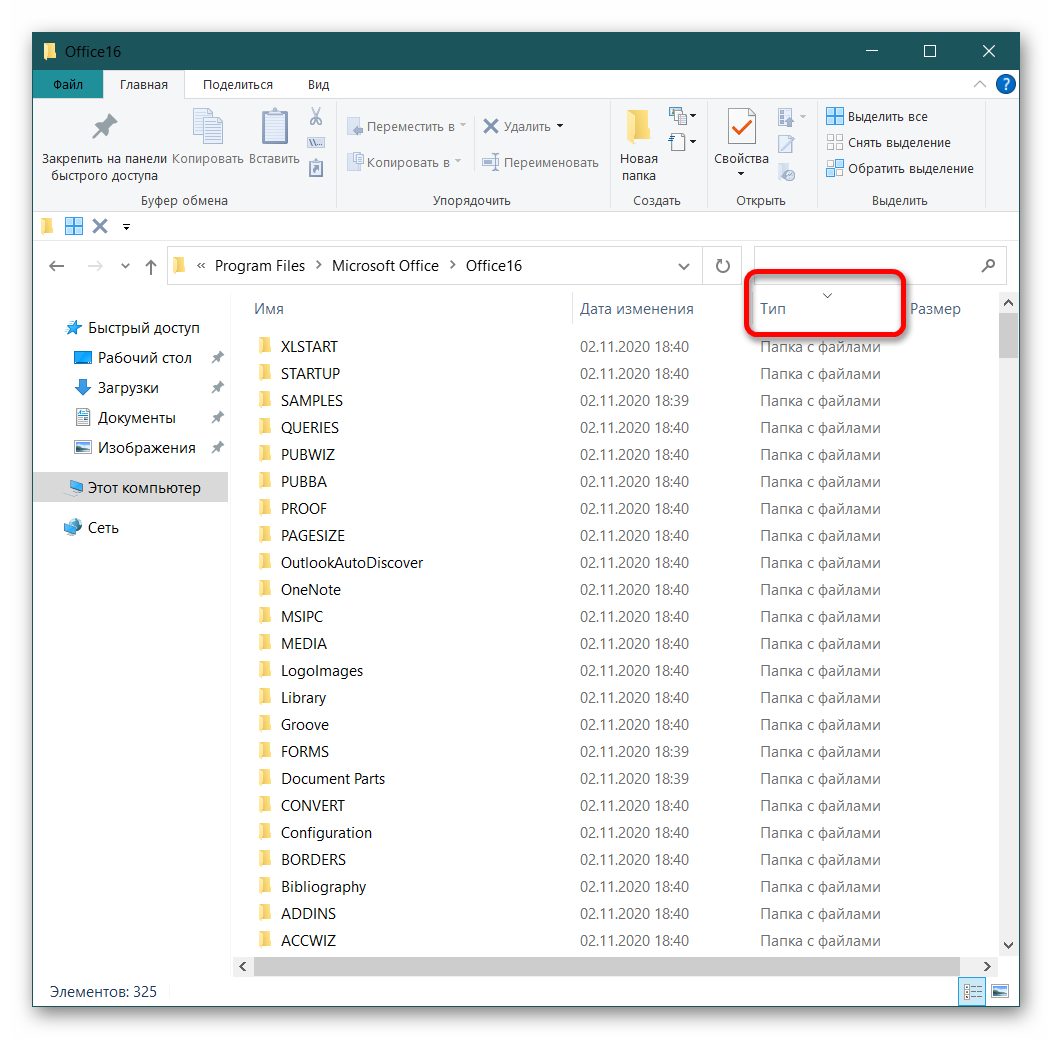Screen dimensions: 1052x1039
Task: Switch to details view in status bar
Action: pos(972,992)
